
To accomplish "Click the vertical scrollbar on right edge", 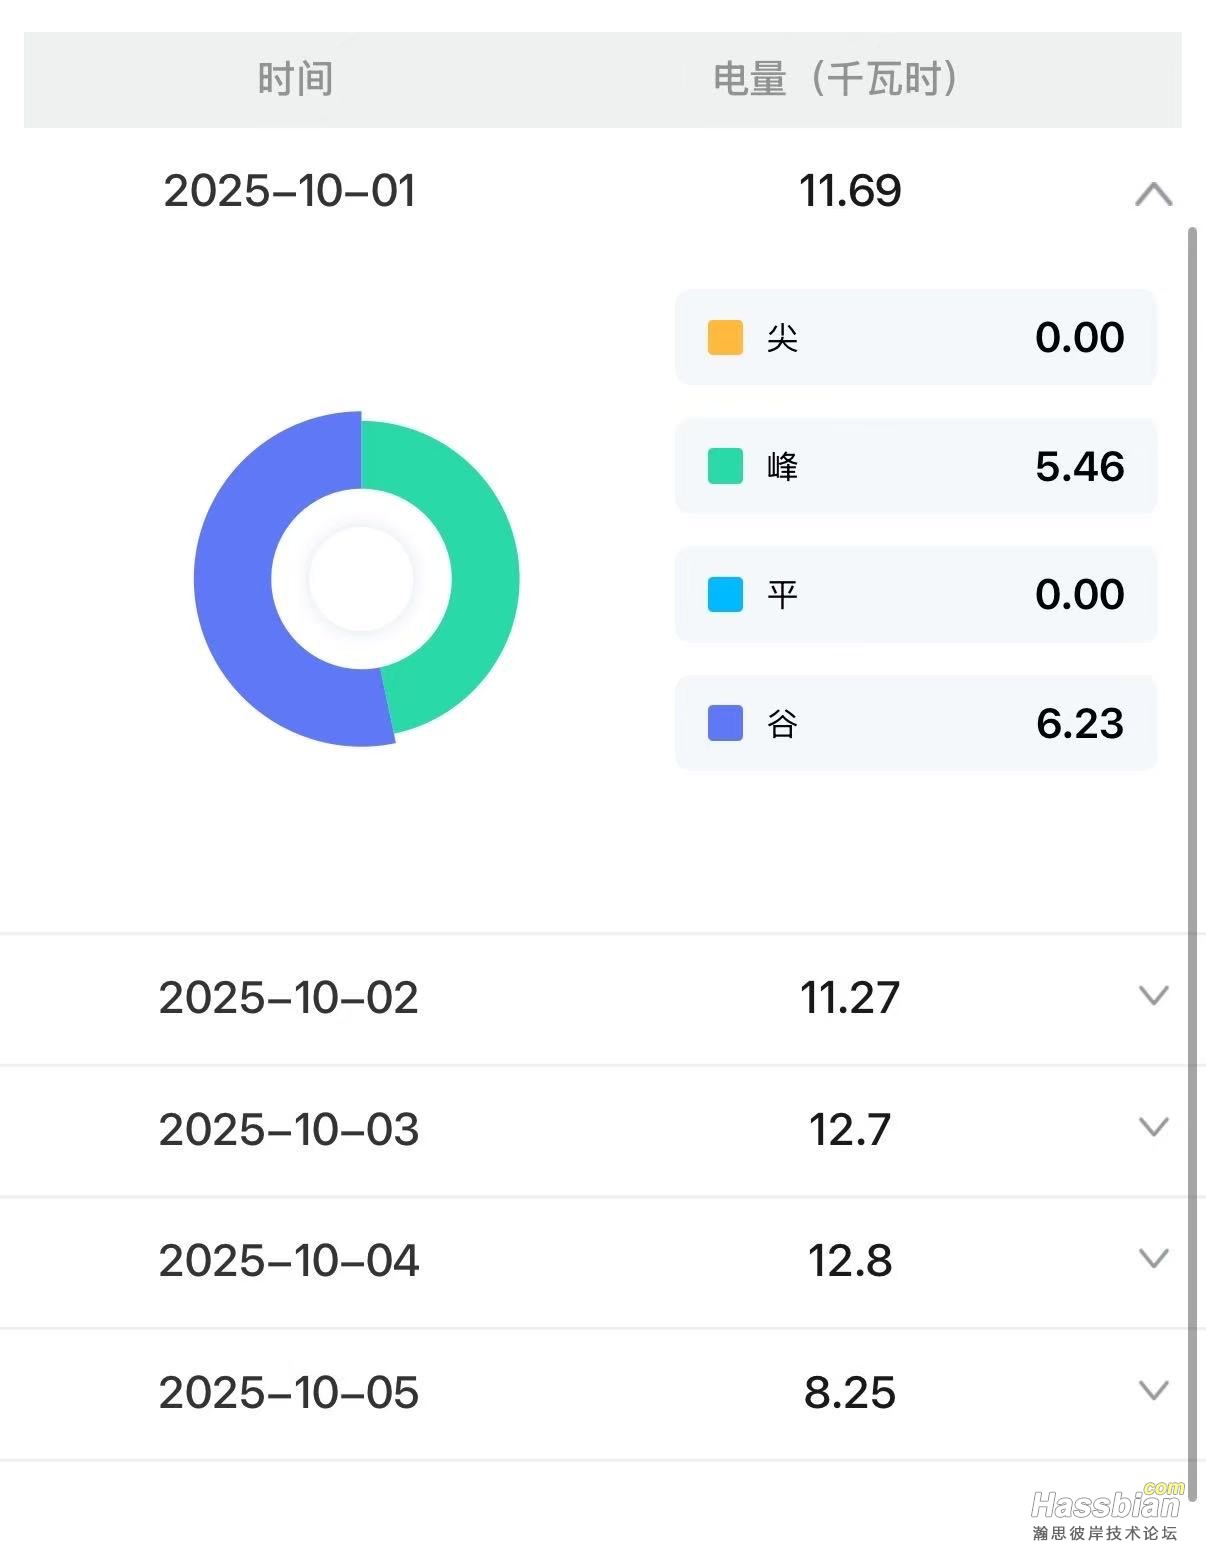I will coord(1191,800).
